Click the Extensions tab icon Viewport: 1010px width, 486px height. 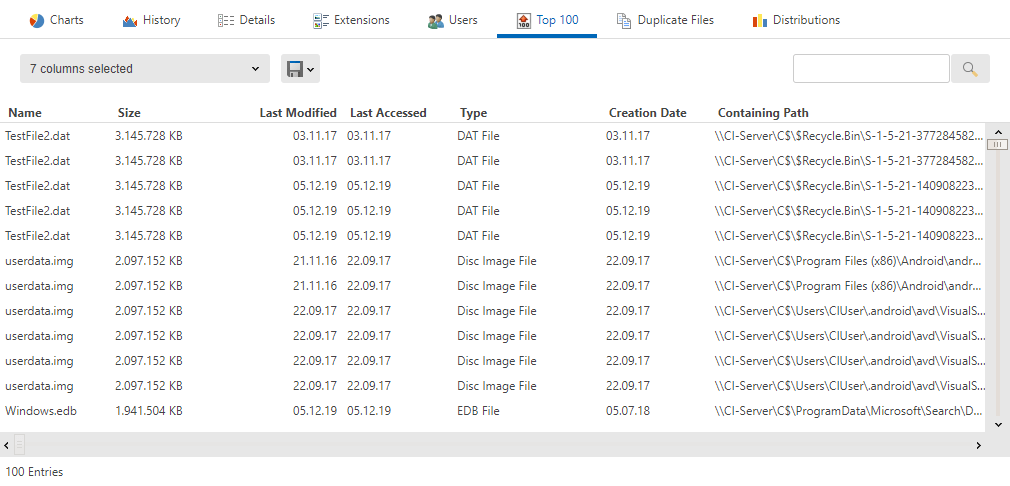pos(321,20)
